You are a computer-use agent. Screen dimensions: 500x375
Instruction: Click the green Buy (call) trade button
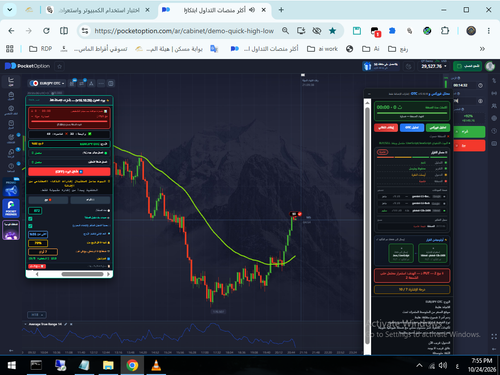pyautogui.click(x=469, y=132)
